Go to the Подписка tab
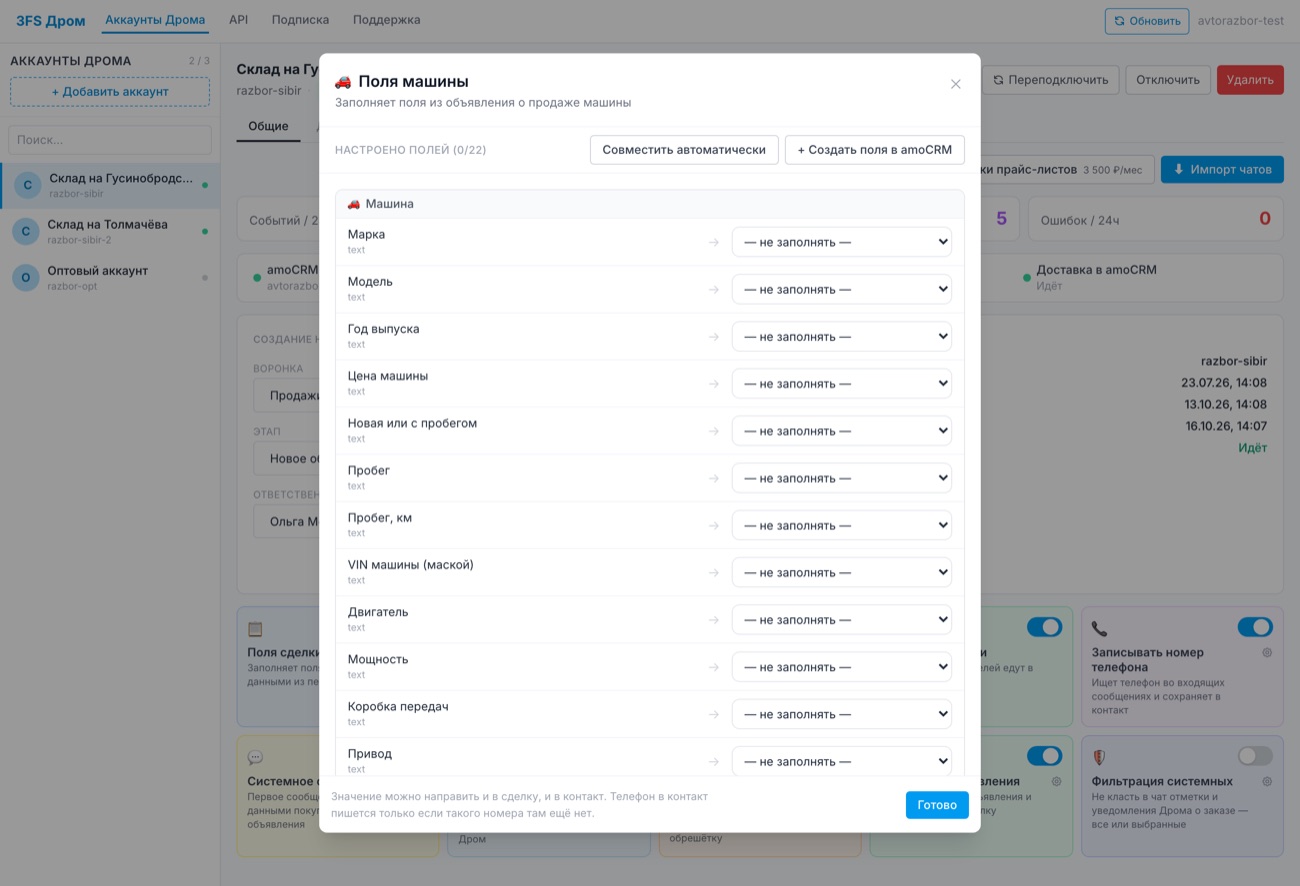 tap(300, 20)
